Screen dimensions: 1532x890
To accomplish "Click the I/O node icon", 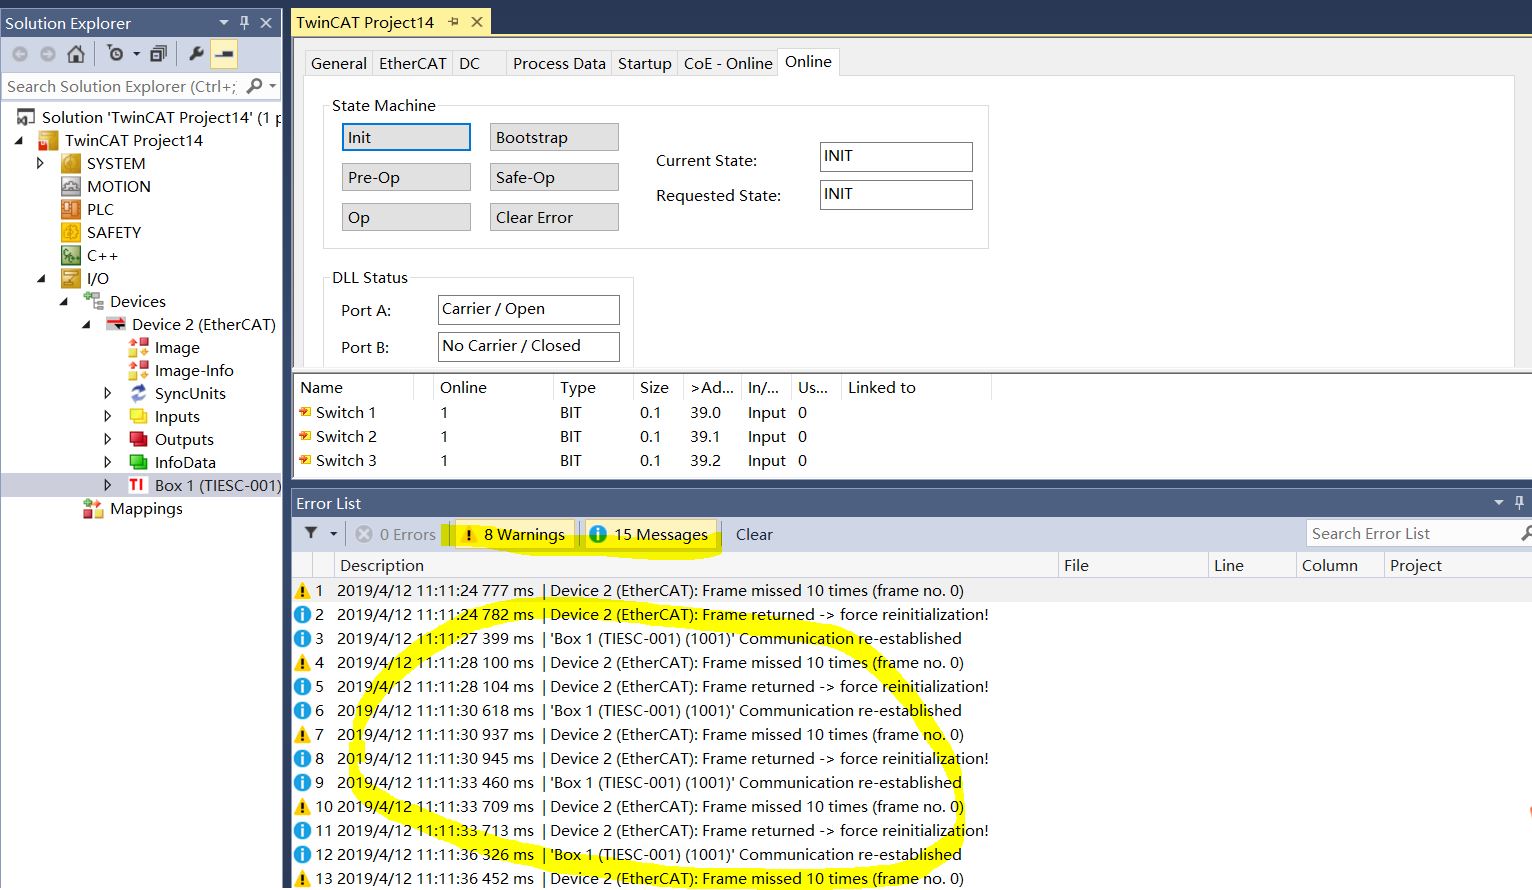I will pos(71,278).
